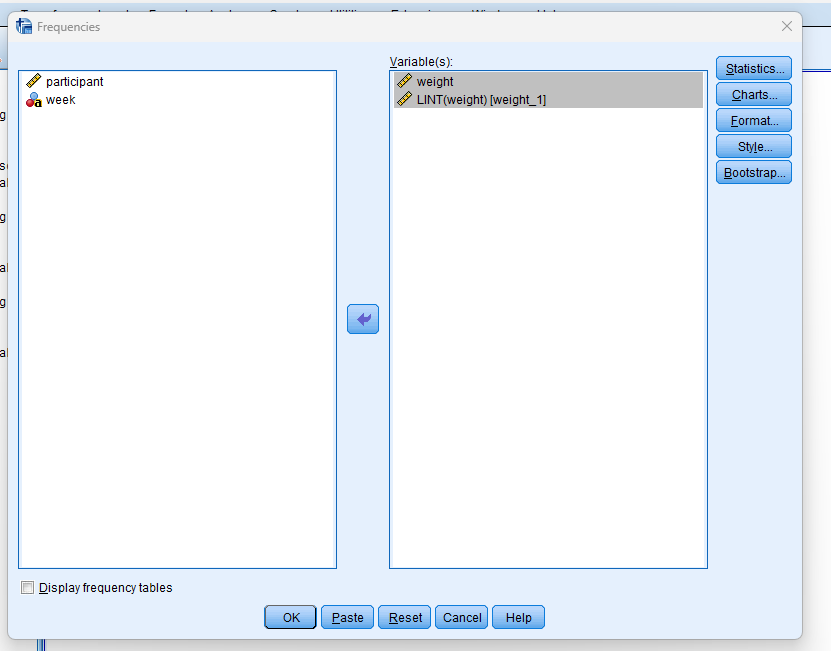Select the LINT(weight) [weight_1] entry text
This screenshot has height=651, width=831.
click(x=481, y=99)
